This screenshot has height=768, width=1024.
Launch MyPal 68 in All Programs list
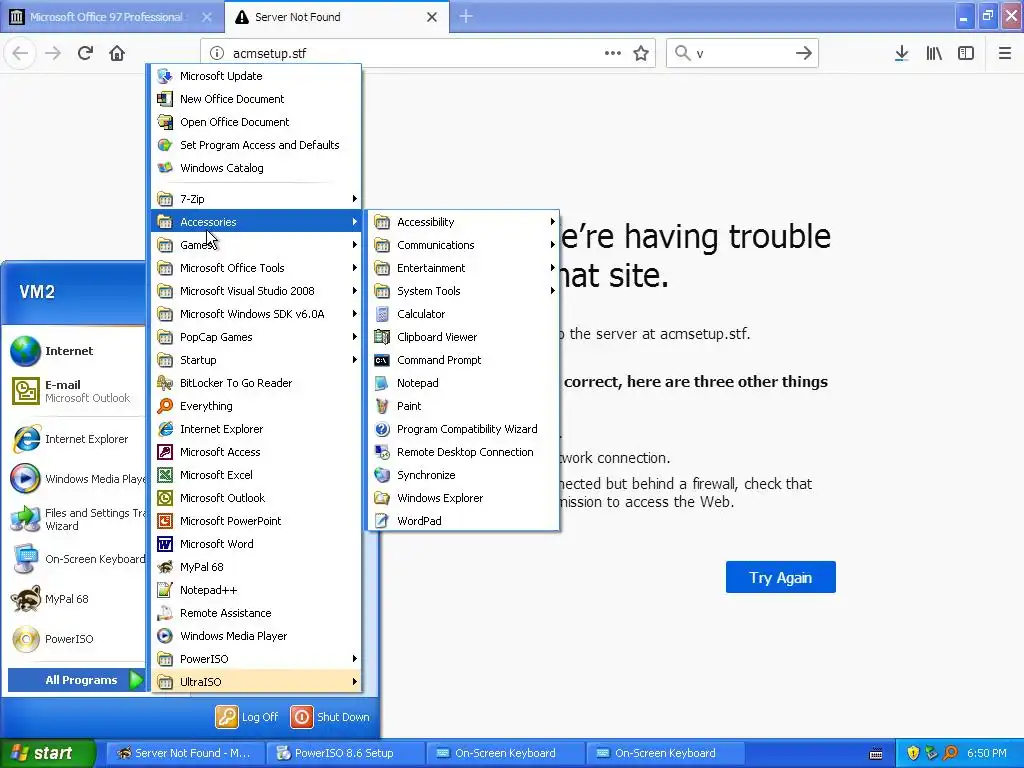click(x=256, y=567)
